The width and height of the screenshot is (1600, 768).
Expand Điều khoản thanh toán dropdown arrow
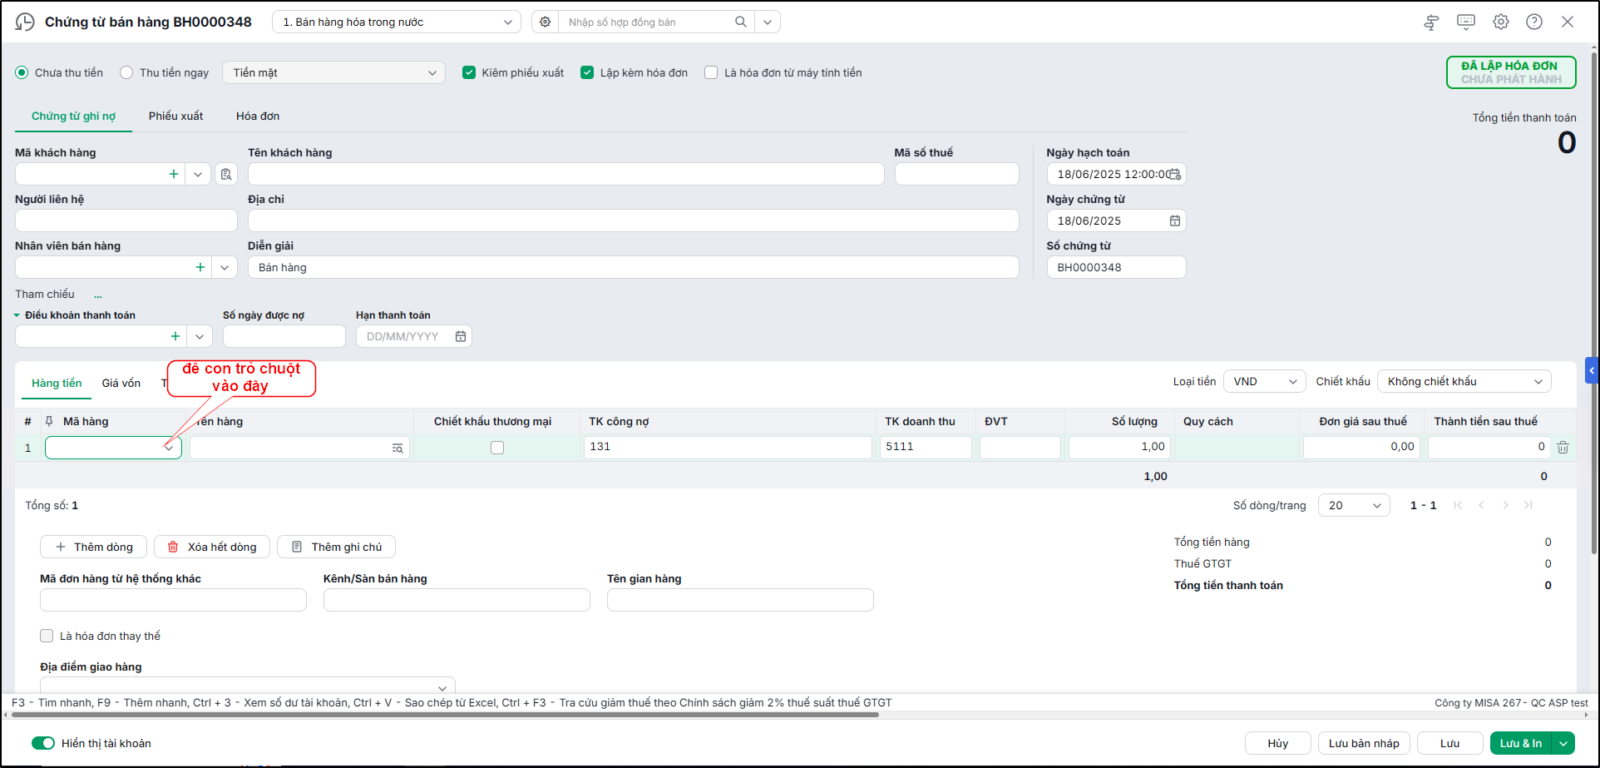click(x=199, y=337)
